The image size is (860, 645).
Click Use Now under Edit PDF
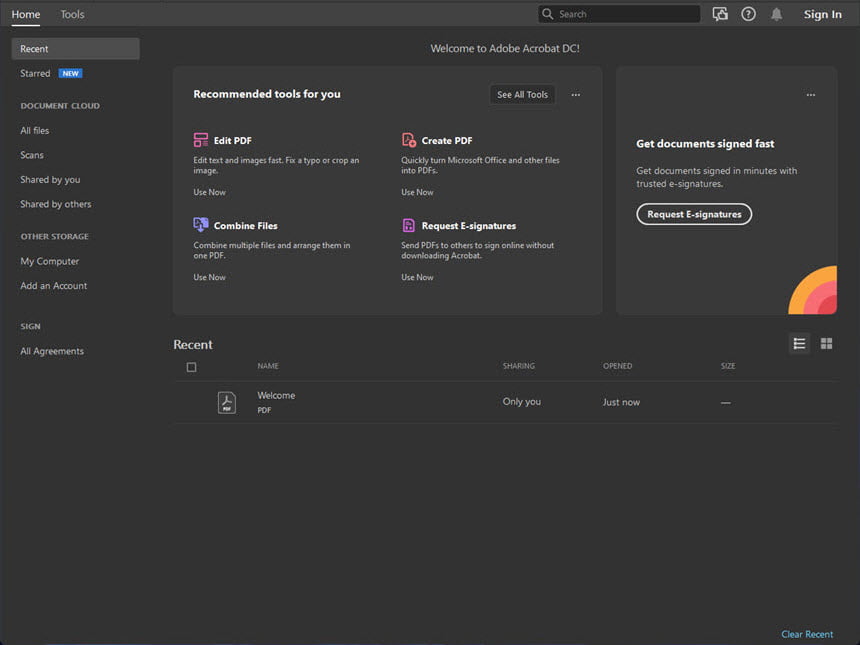209,192
